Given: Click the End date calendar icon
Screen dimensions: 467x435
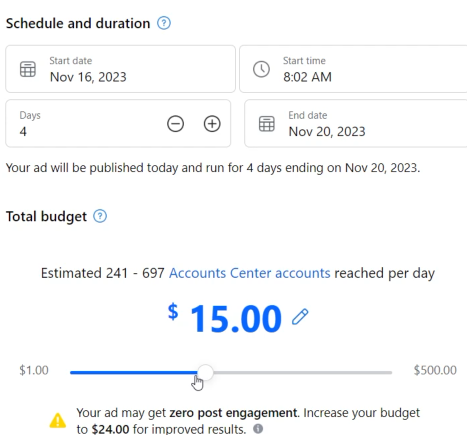Looking at the screenshot, I should click(x=267, y=124).
